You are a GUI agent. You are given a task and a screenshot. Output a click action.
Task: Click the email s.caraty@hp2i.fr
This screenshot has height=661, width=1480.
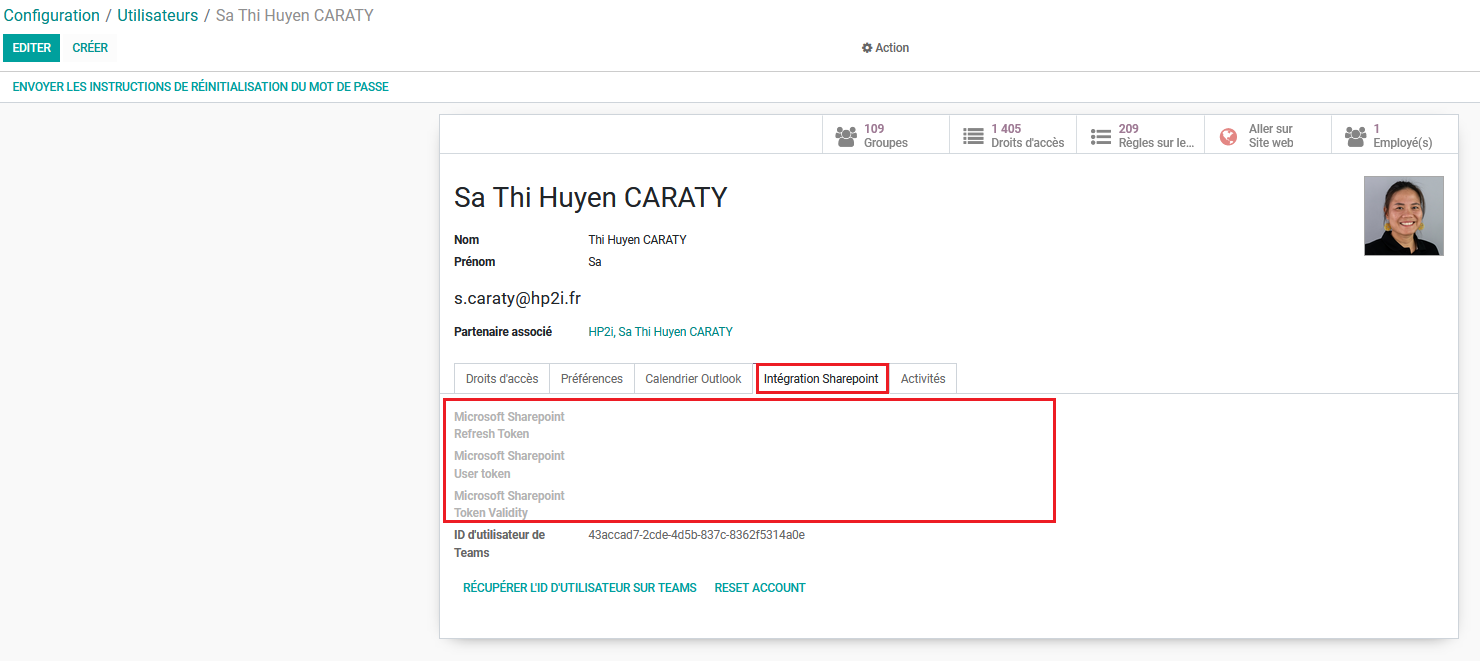[x=517, y=298]
